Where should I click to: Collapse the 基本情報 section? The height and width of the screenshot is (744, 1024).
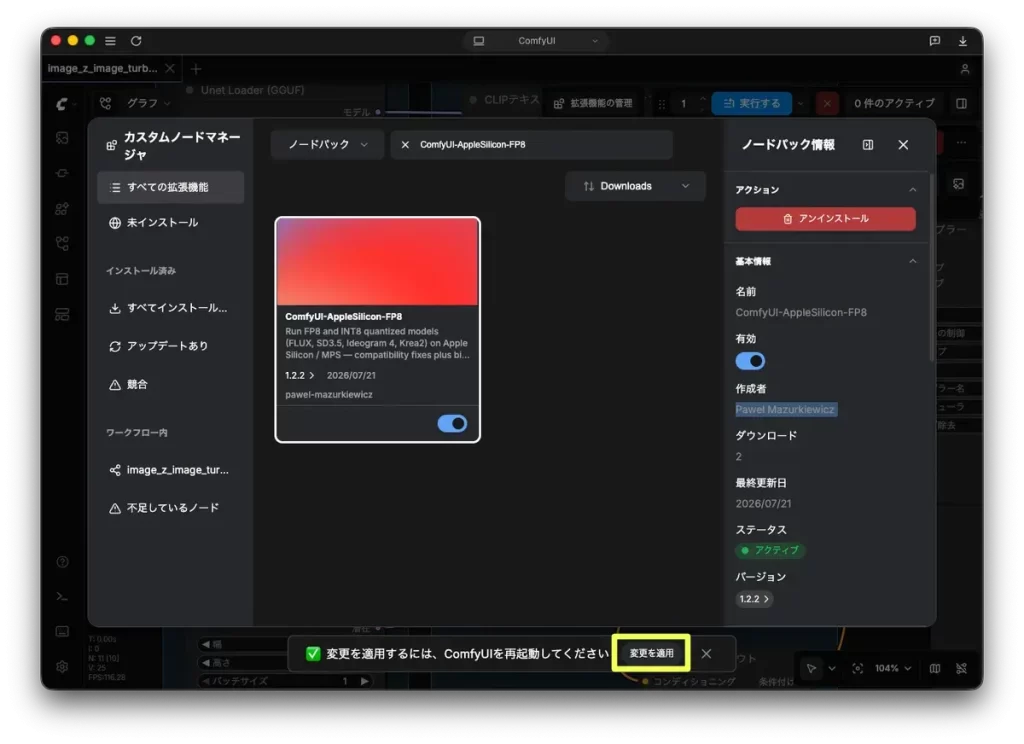tap(912, 261)
